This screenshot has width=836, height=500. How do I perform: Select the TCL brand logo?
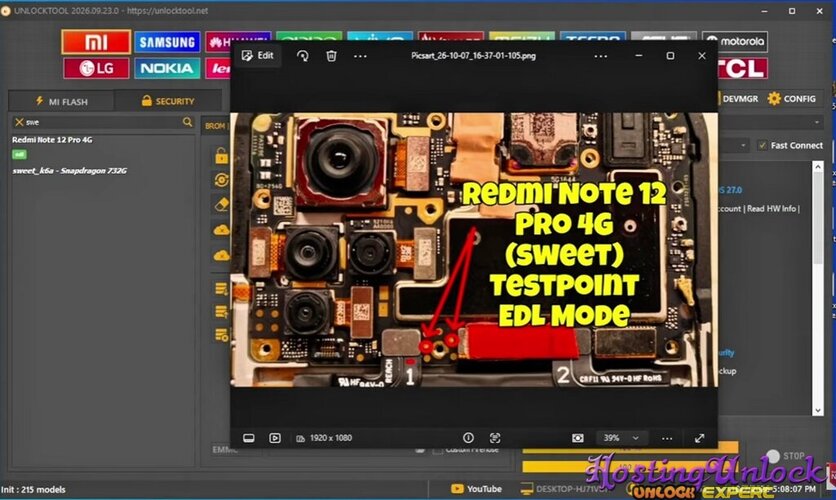(742, 68)
